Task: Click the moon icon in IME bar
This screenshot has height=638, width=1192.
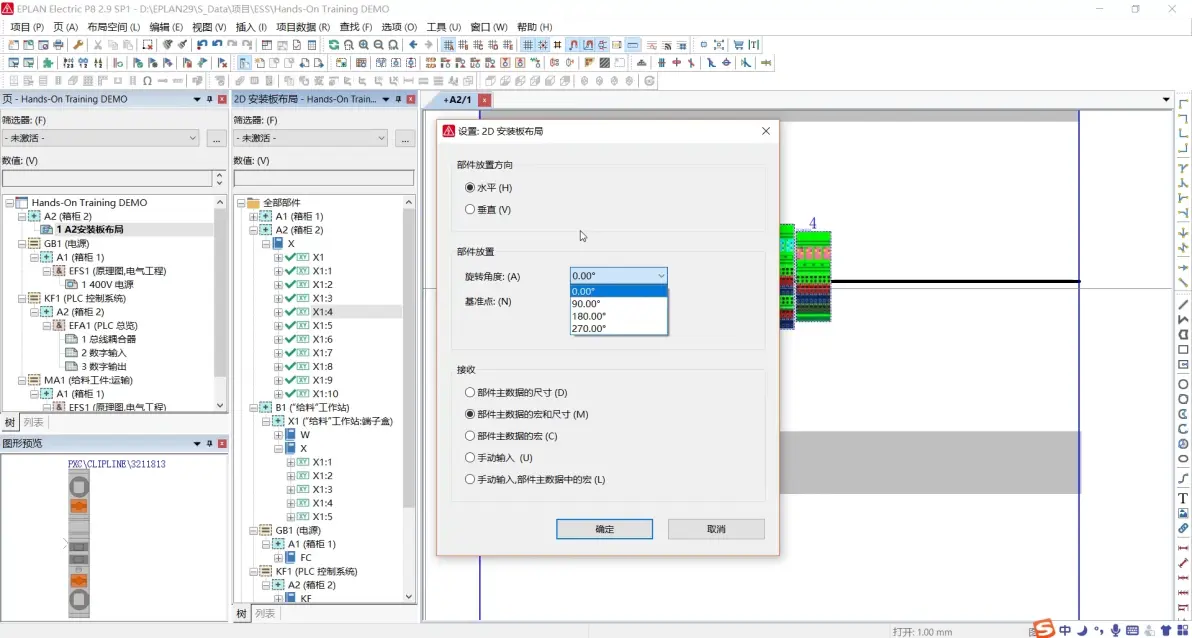Action: click(x=1082, y=630)
